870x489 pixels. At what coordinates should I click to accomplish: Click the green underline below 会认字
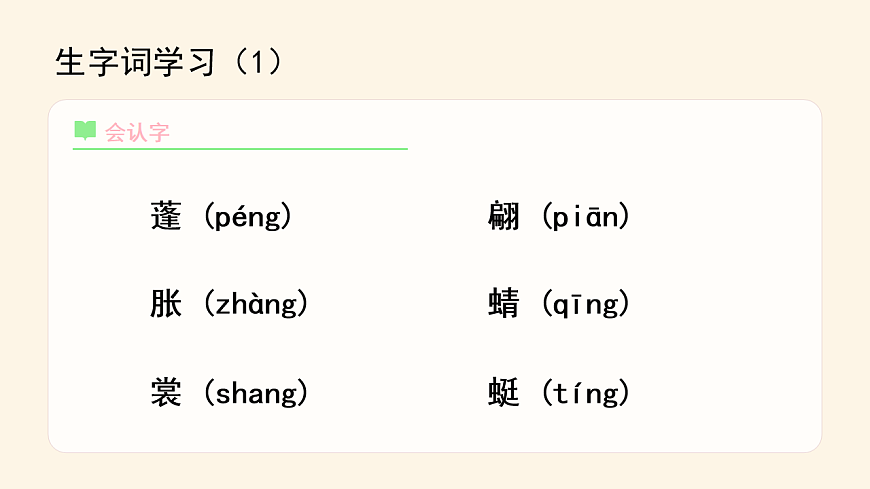point(240,149)
